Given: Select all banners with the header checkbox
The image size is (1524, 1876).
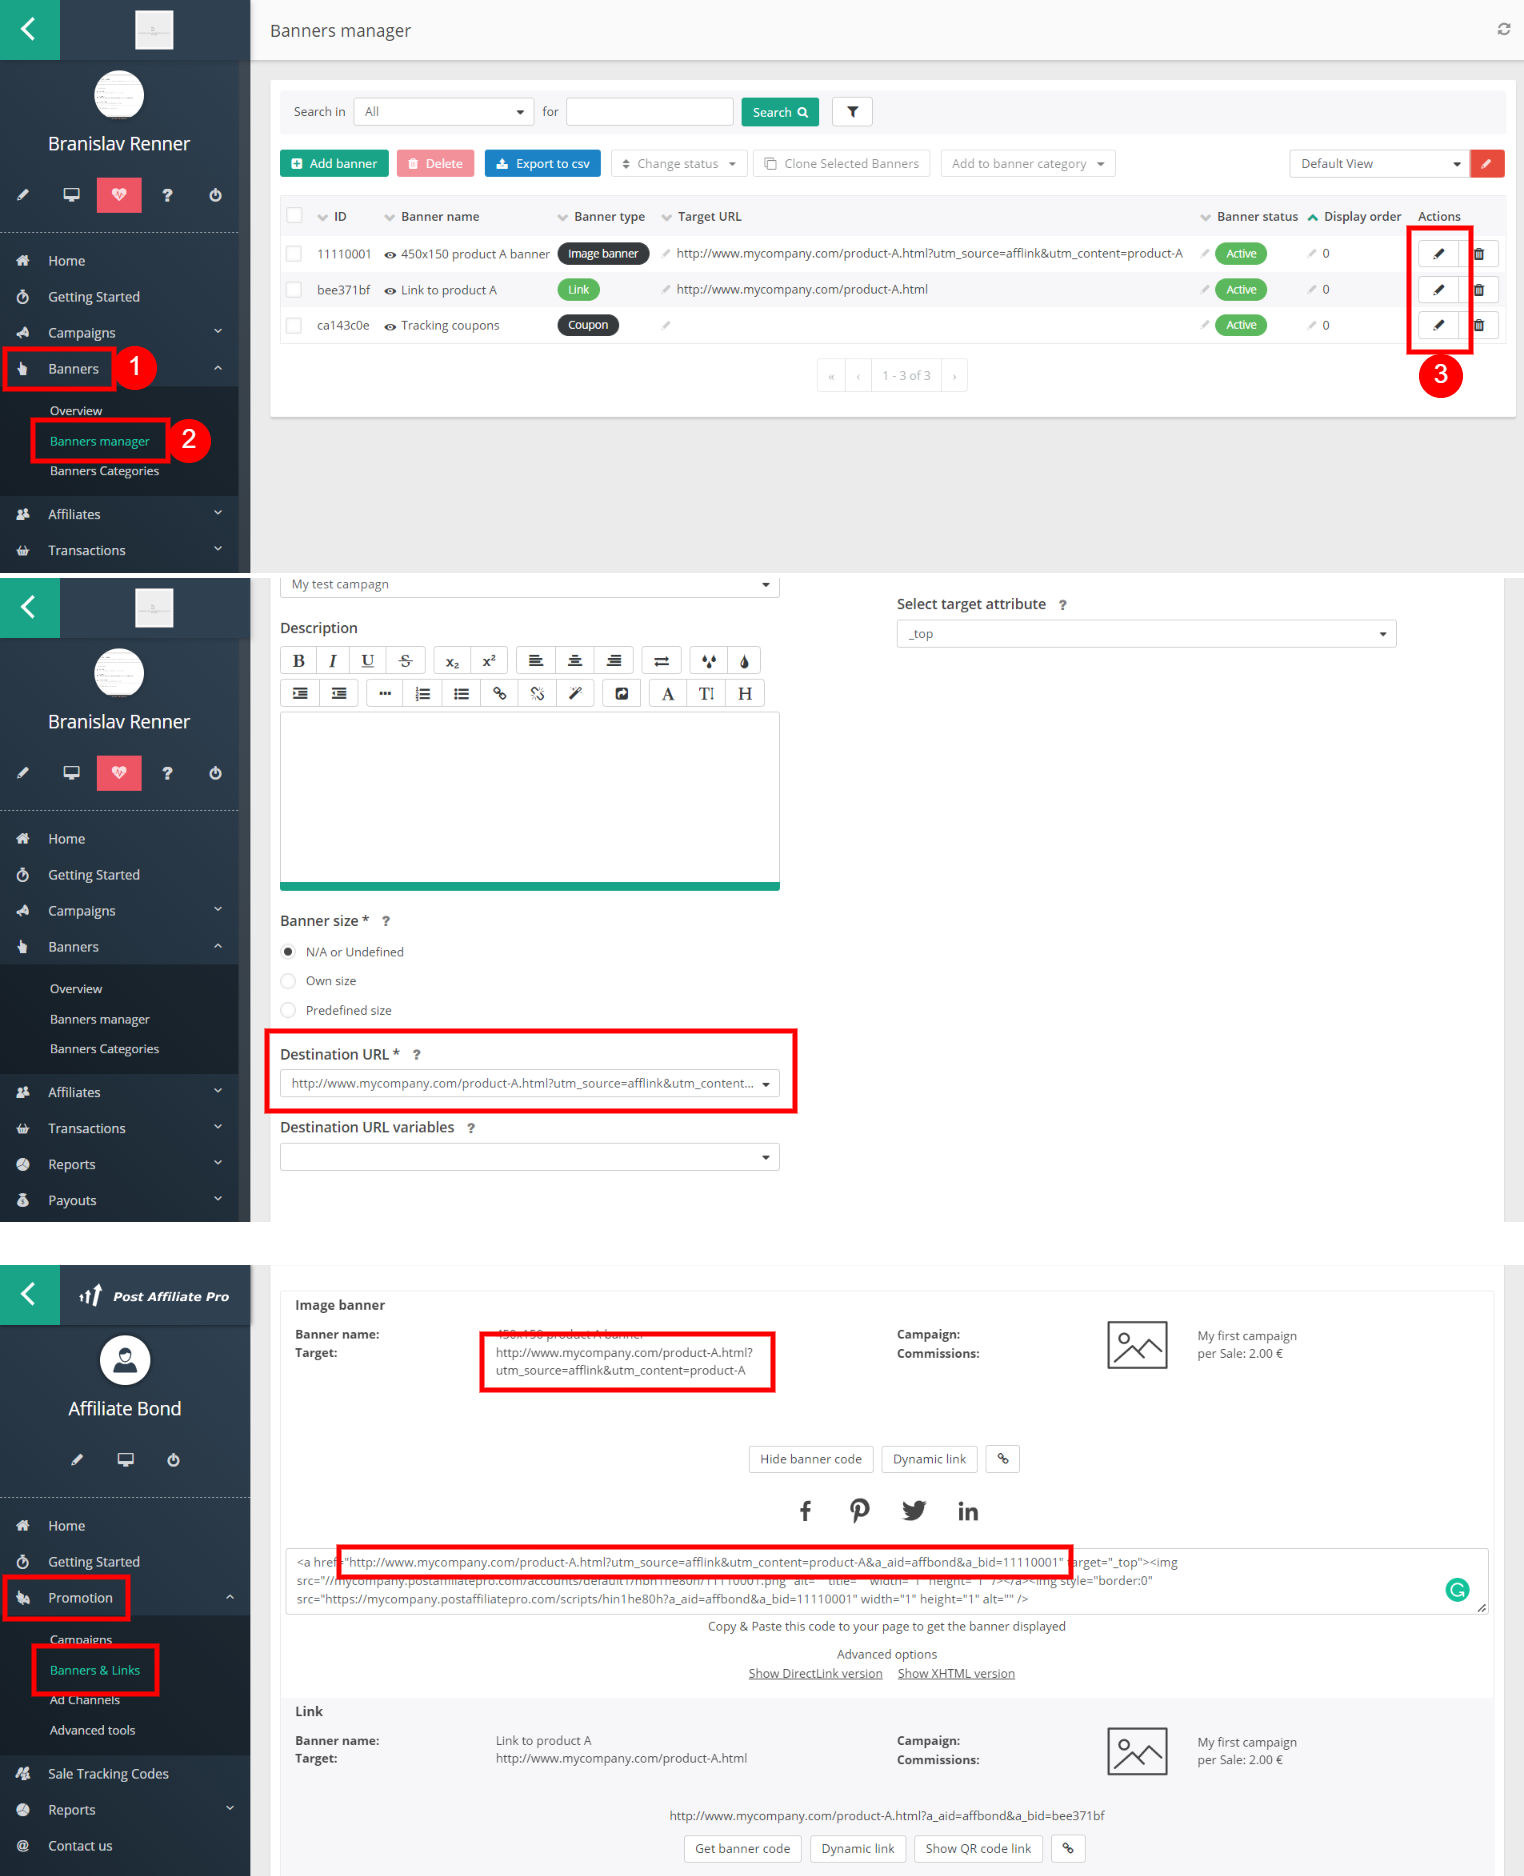Looking at the screenshot, I should coord(294,215).
